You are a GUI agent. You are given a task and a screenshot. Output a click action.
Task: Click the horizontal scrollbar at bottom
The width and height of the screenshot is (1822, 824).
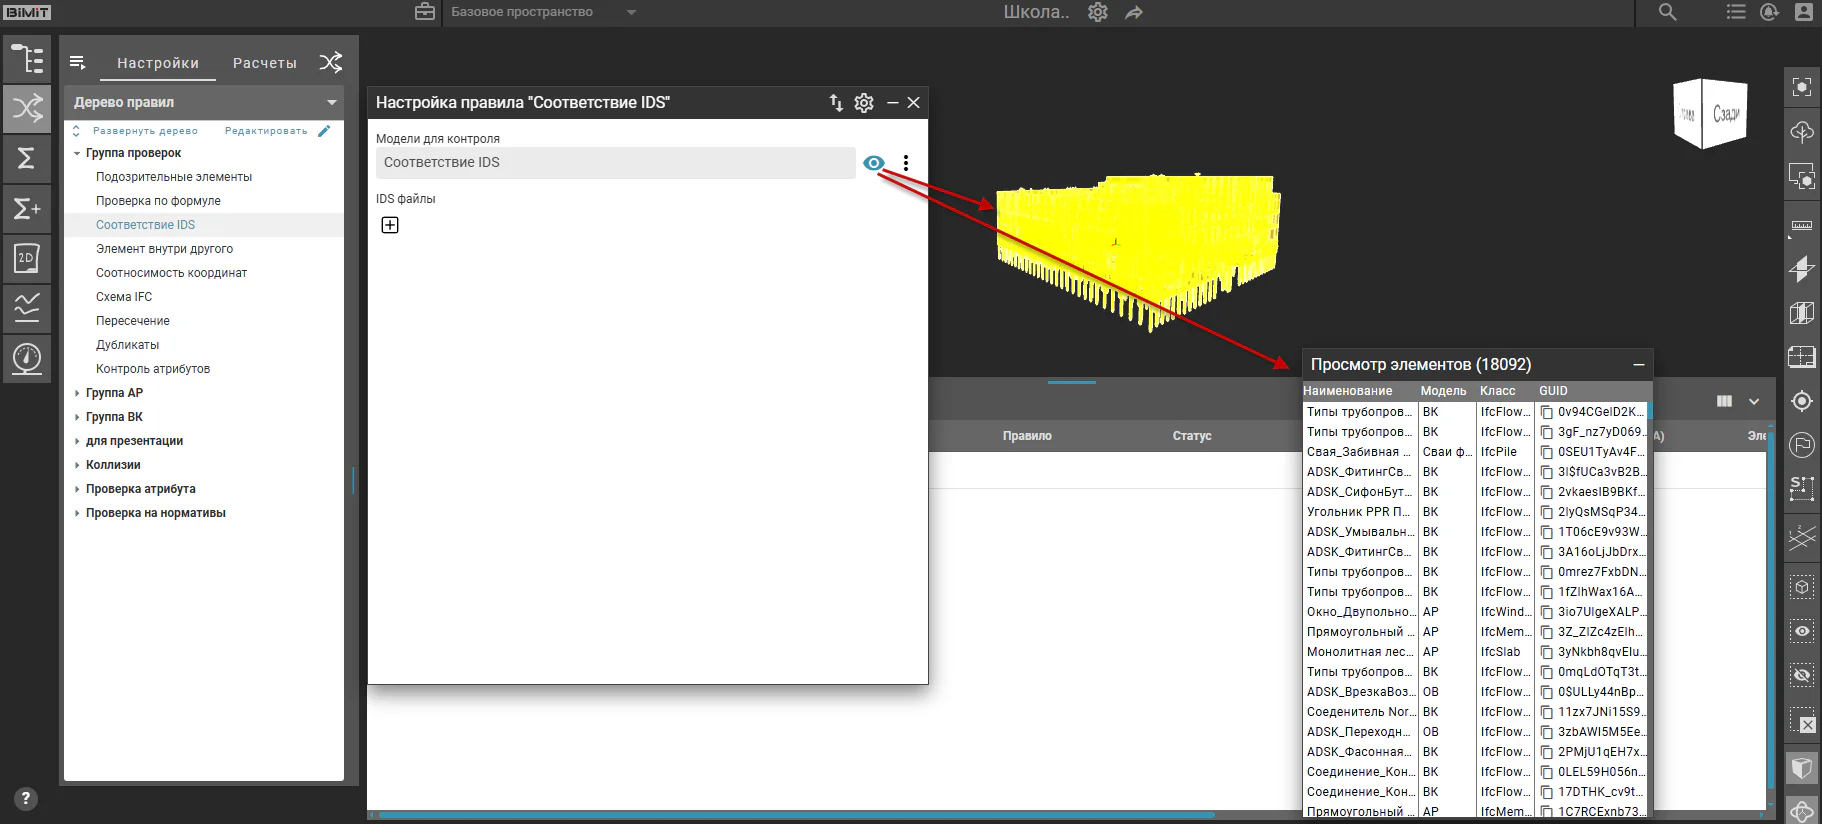[796, 815]
